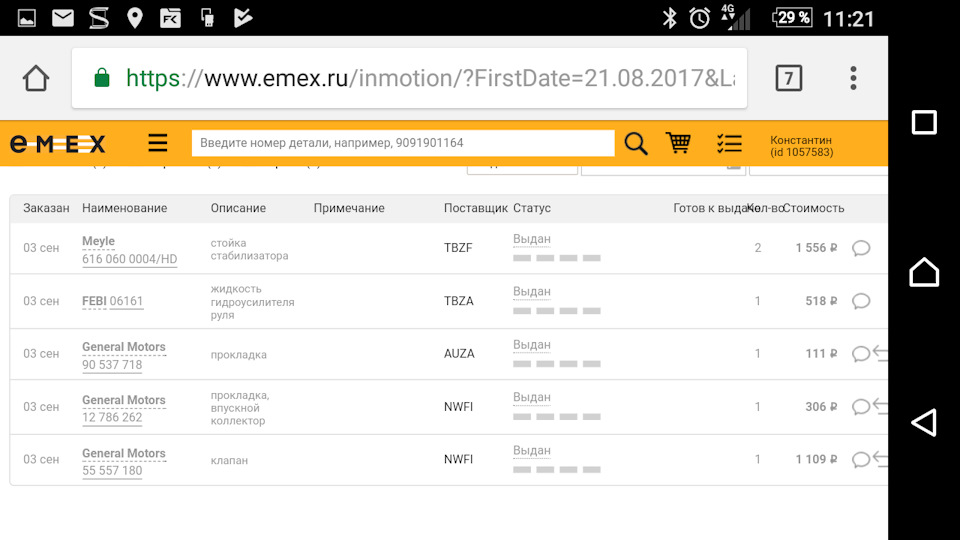Tap Android home navigation button

924,272
